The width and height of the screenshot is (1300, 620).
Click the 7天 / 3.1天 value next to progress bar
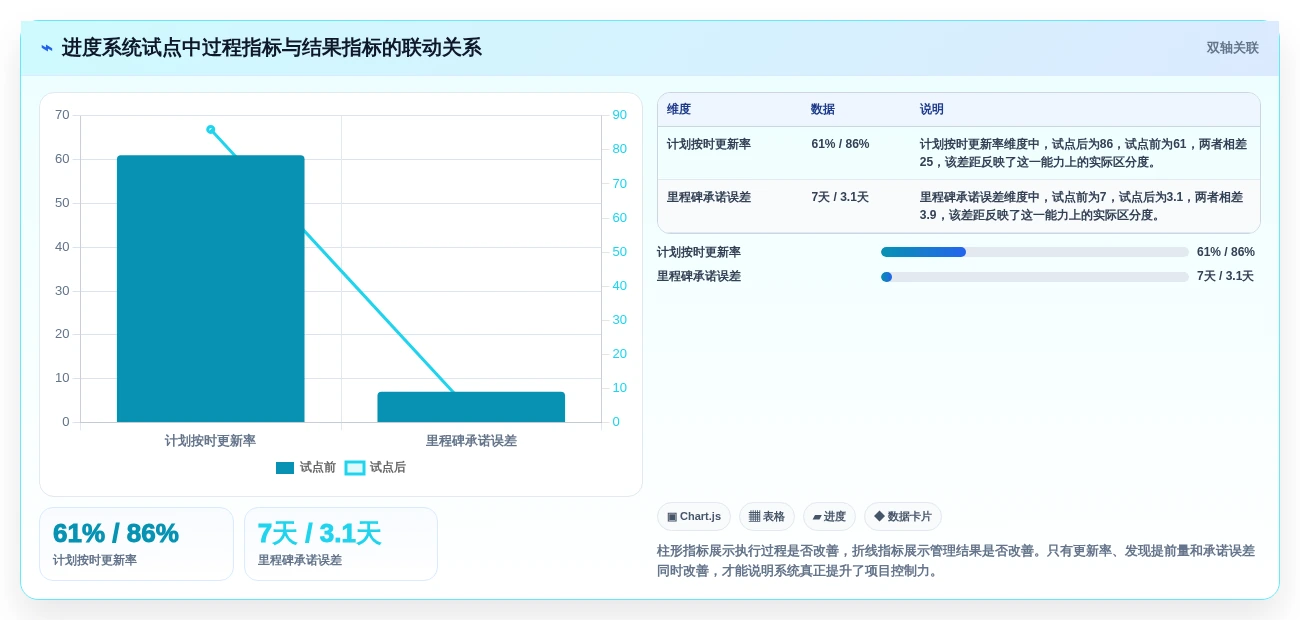coord(1225,276)
